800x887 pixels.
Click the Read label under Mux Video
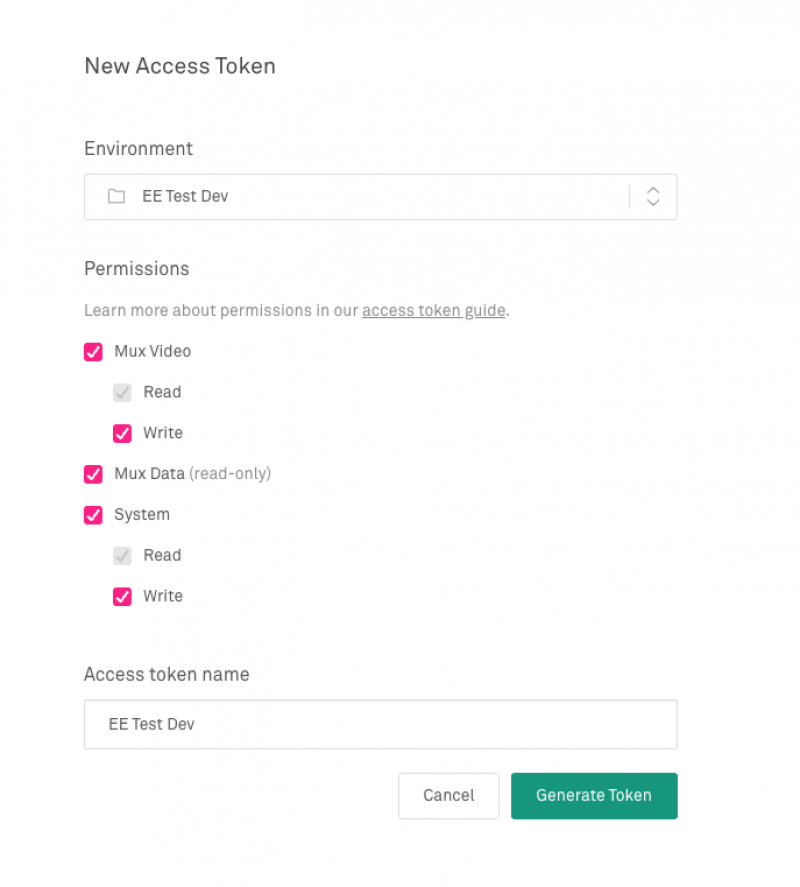point(162,392)
